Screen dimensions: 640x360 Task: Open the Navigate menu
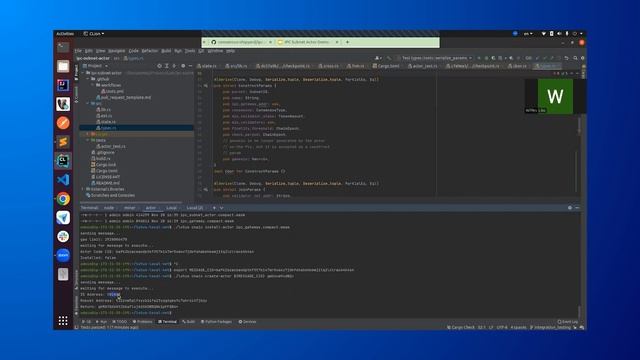[x=116, y=51]
